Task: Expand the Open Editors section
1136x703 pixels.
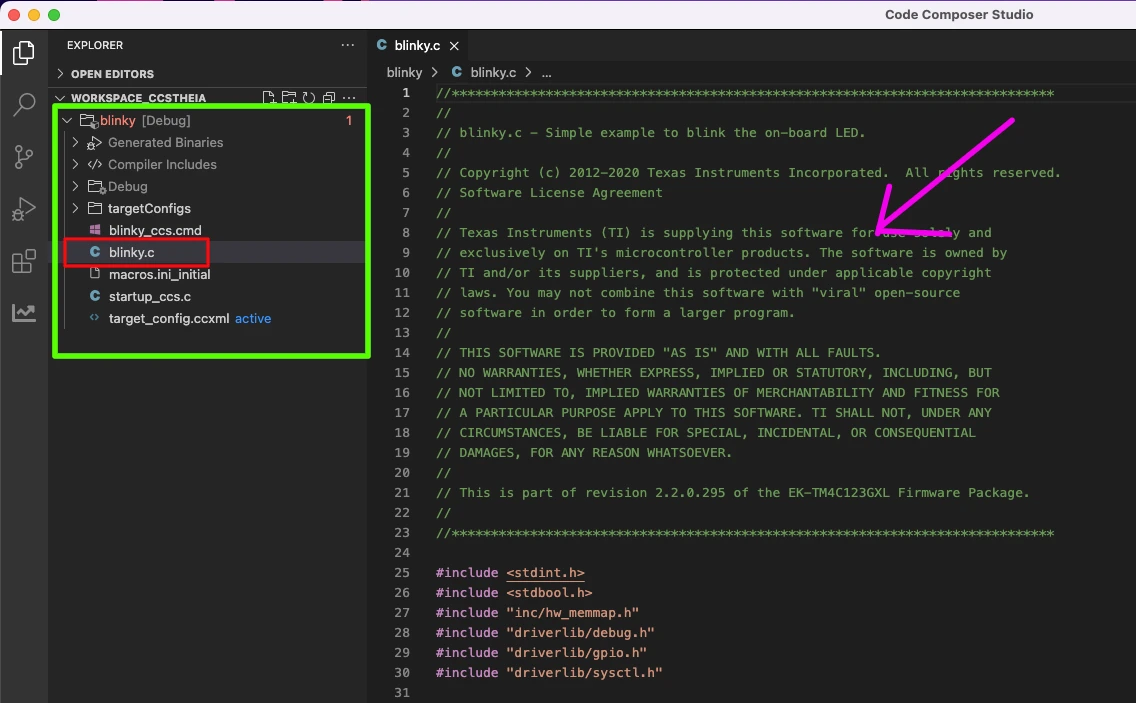Action: click(x=112, y=74)
